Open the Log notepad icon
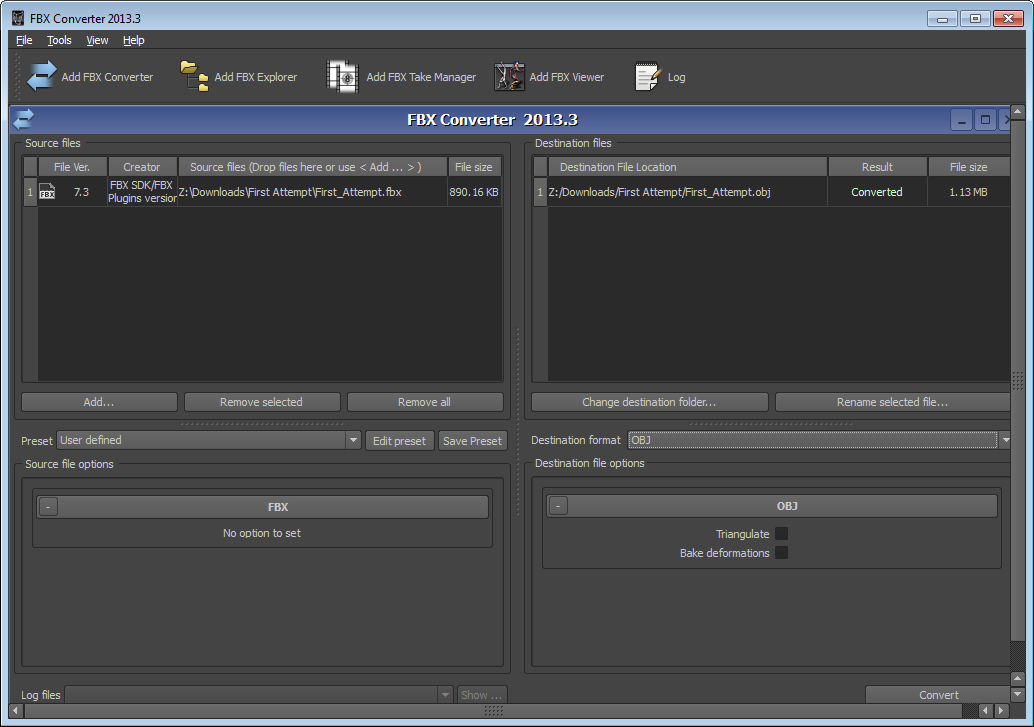This screenshot has height=727, width=1034. (x=648, y=77)
